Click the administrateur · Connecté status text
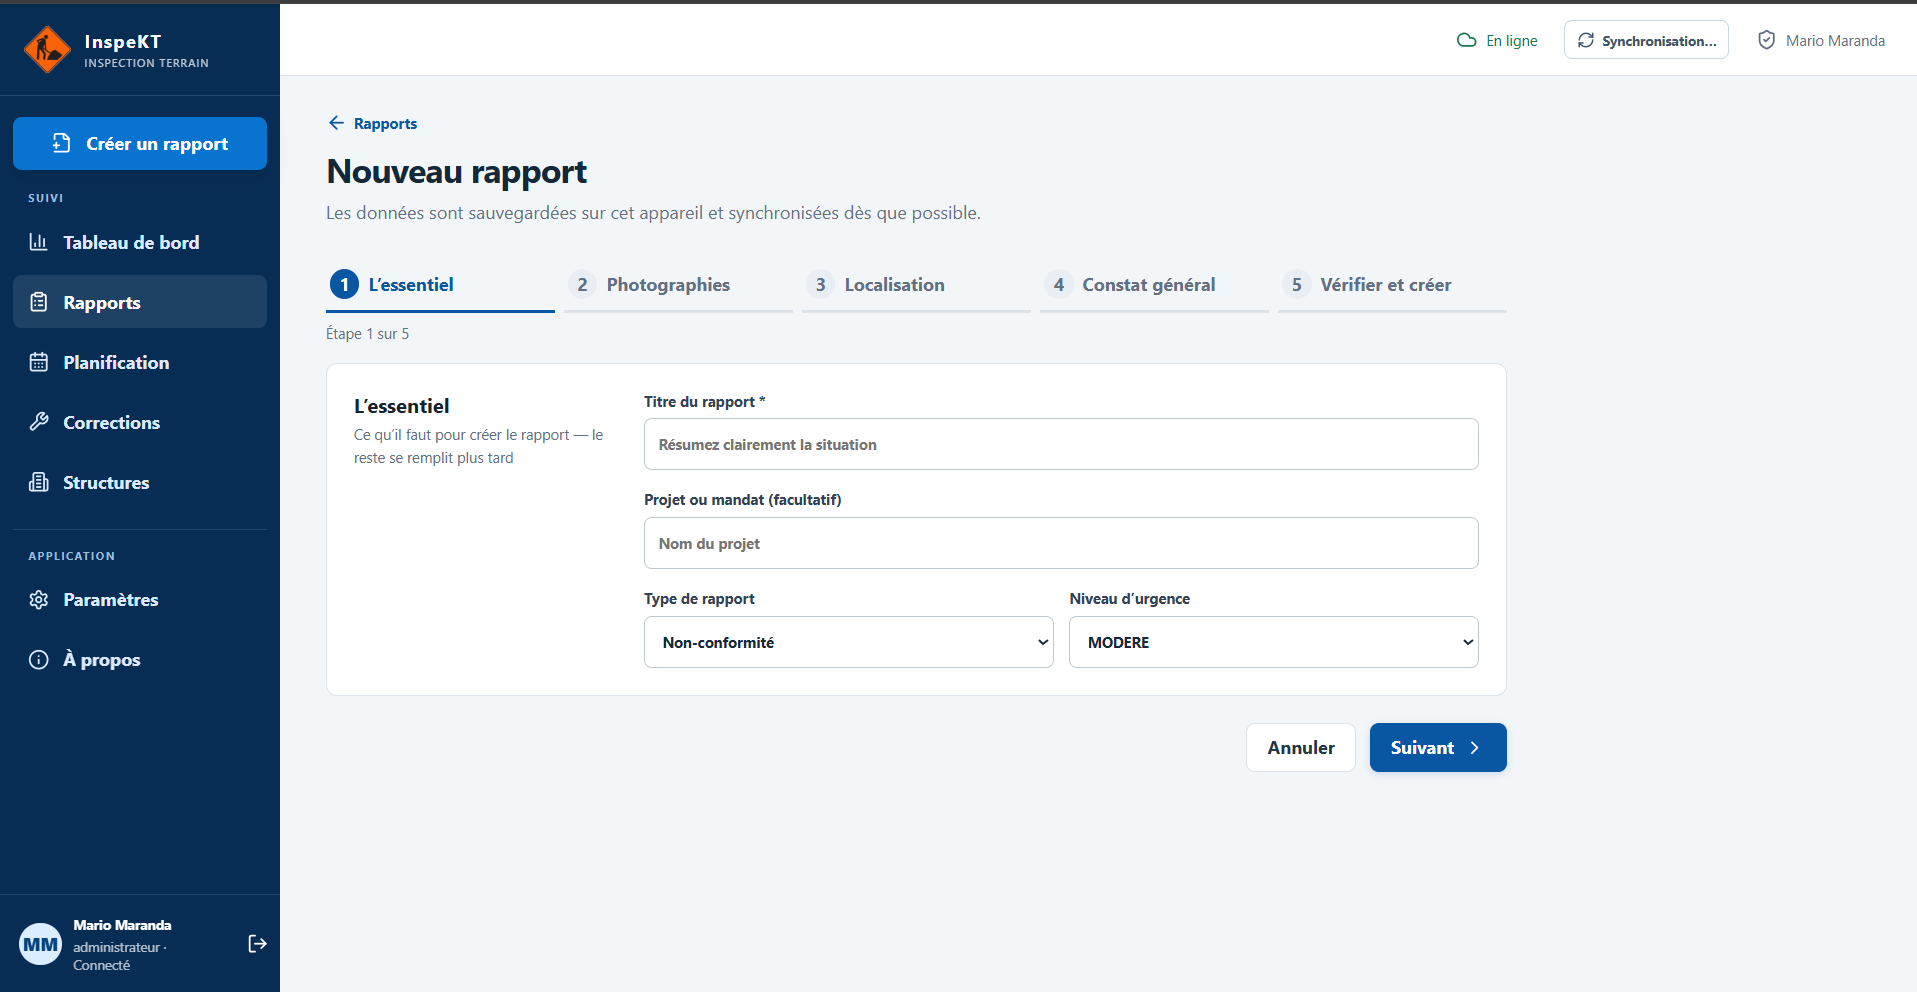Viewport: 1917px width, 992px height. [x=120, y=956]
